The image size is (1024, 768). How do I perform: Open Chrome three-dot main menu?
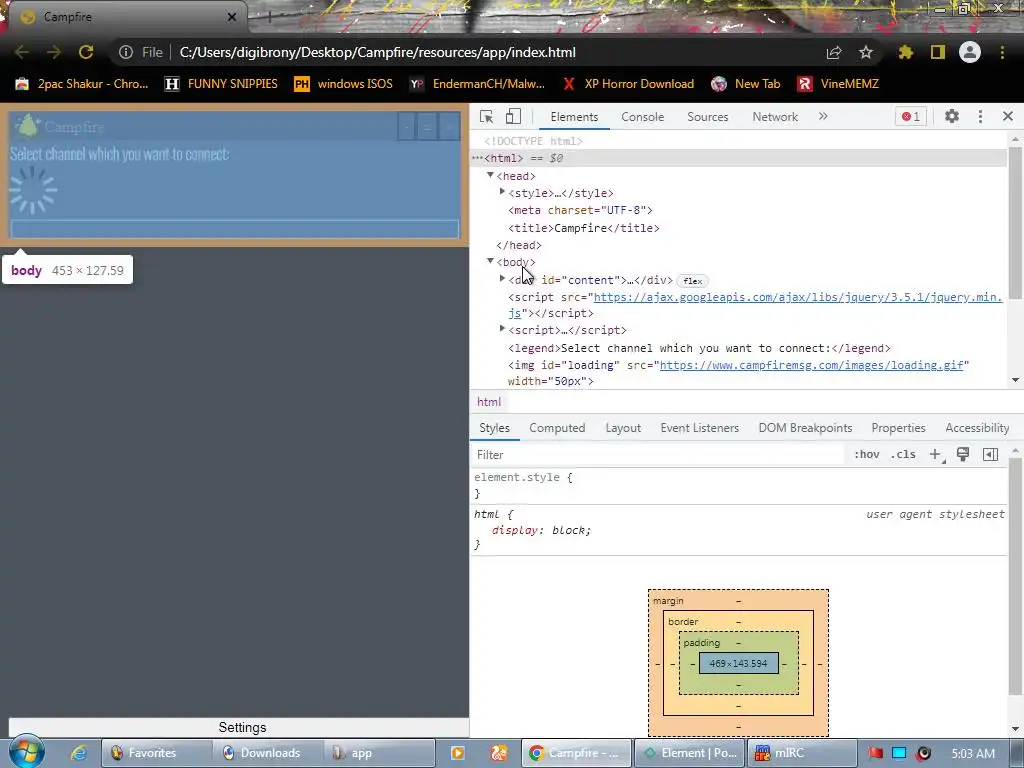[x=1002, y=52]
